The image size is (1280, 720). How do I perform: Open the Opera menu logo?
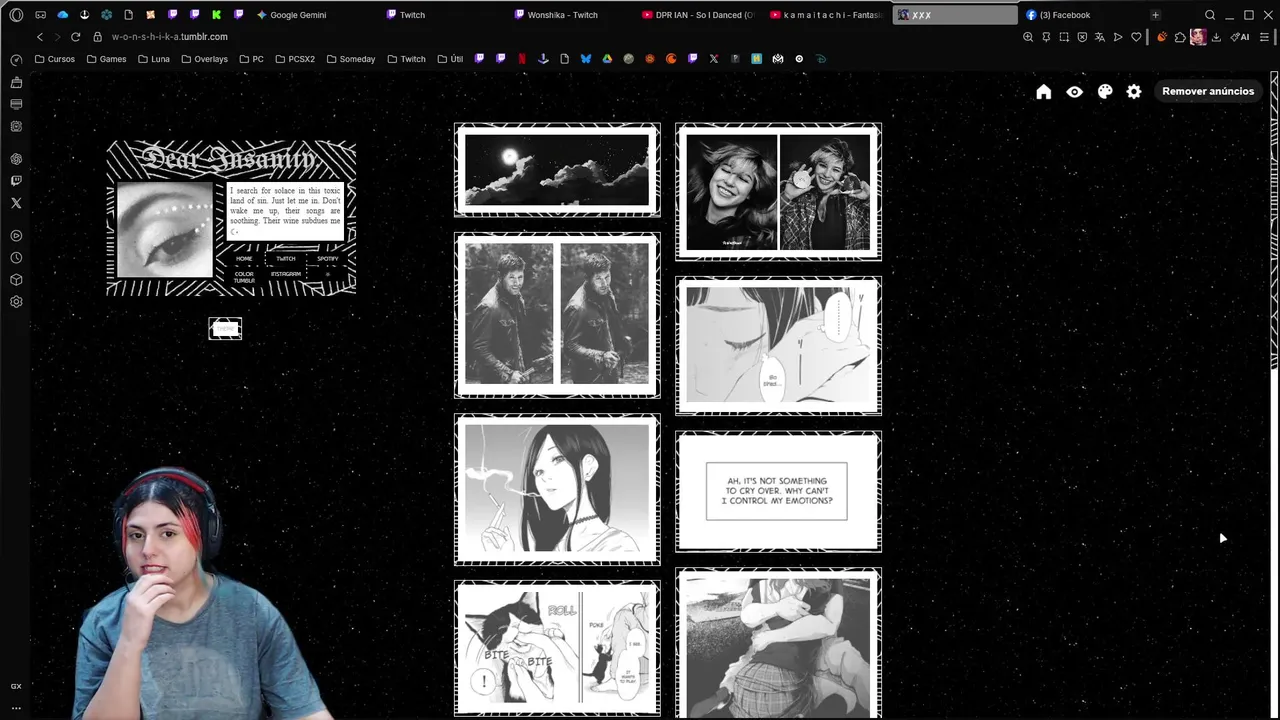coord(16,15)
